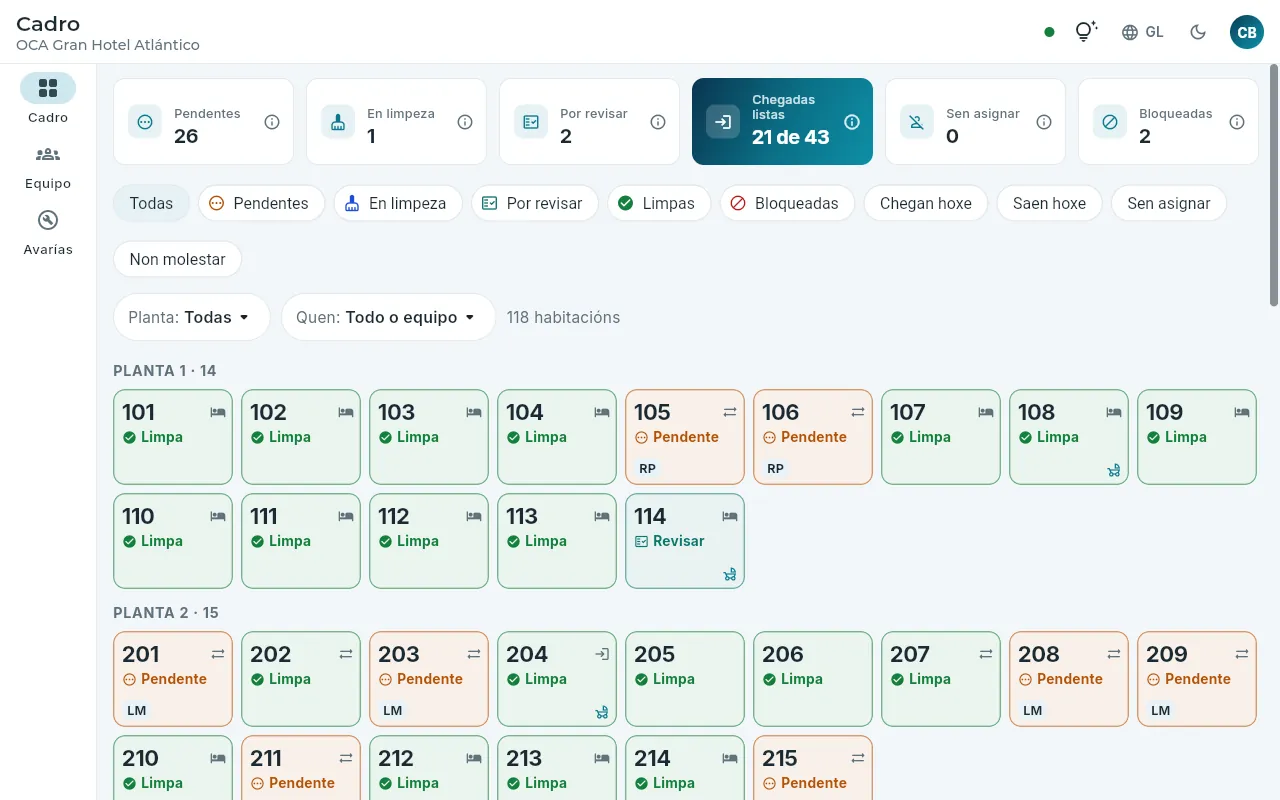The image size is (1280, 800).
Task: Open the Avarías wrench icon
Action: 48,221
